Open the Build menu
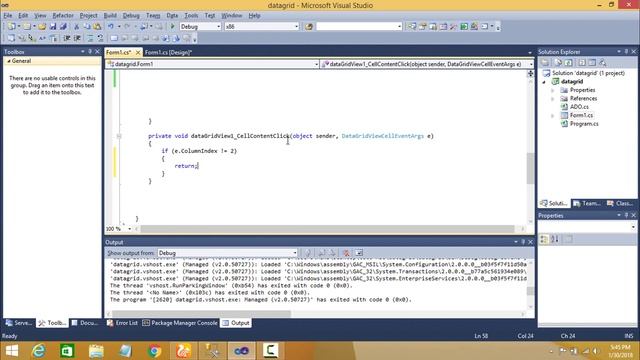Image resolution: width=640 pixels, height=360 pixels. pos(110,16)
